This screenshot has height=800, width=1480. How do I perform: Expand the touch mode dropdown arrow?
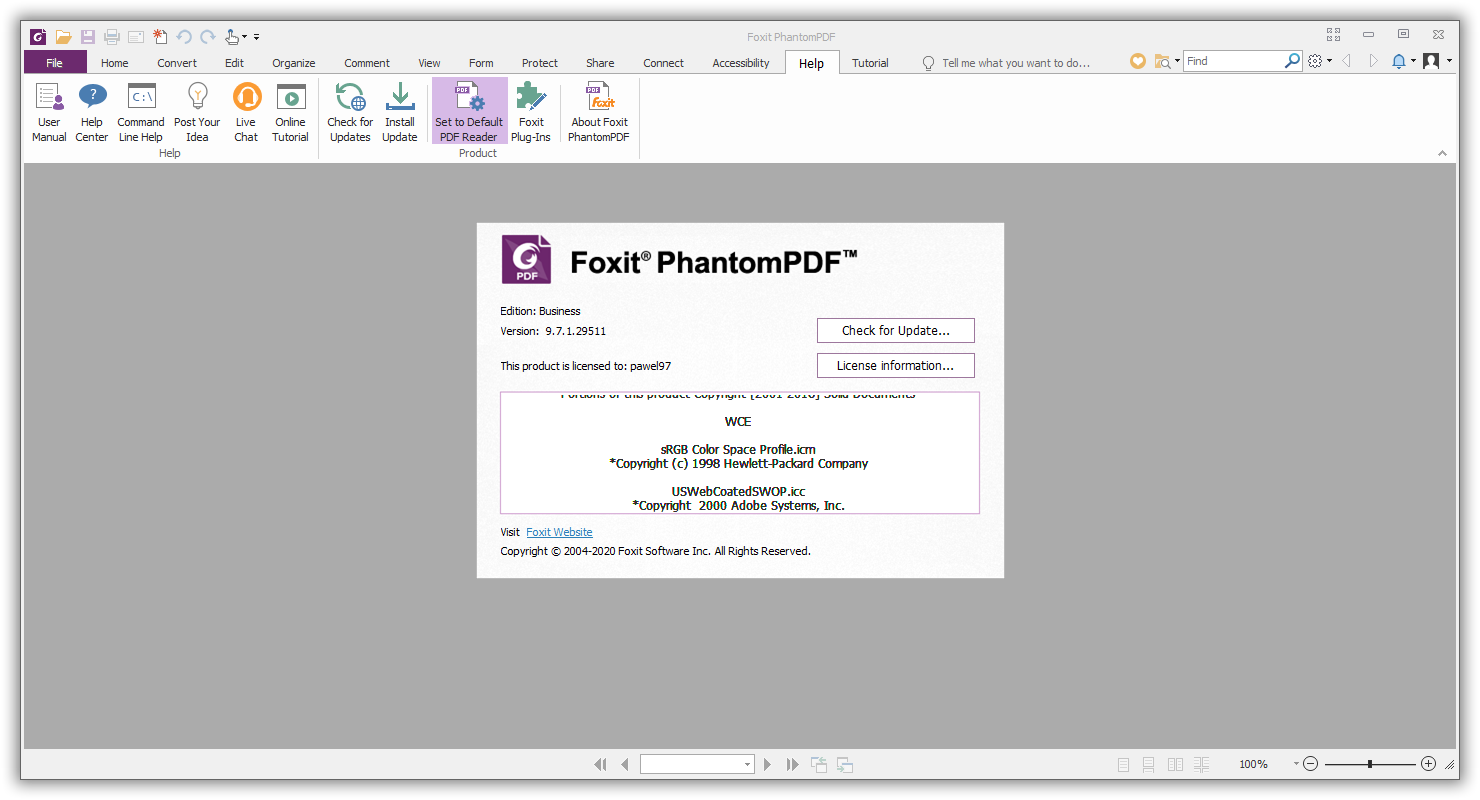(244, 37)
